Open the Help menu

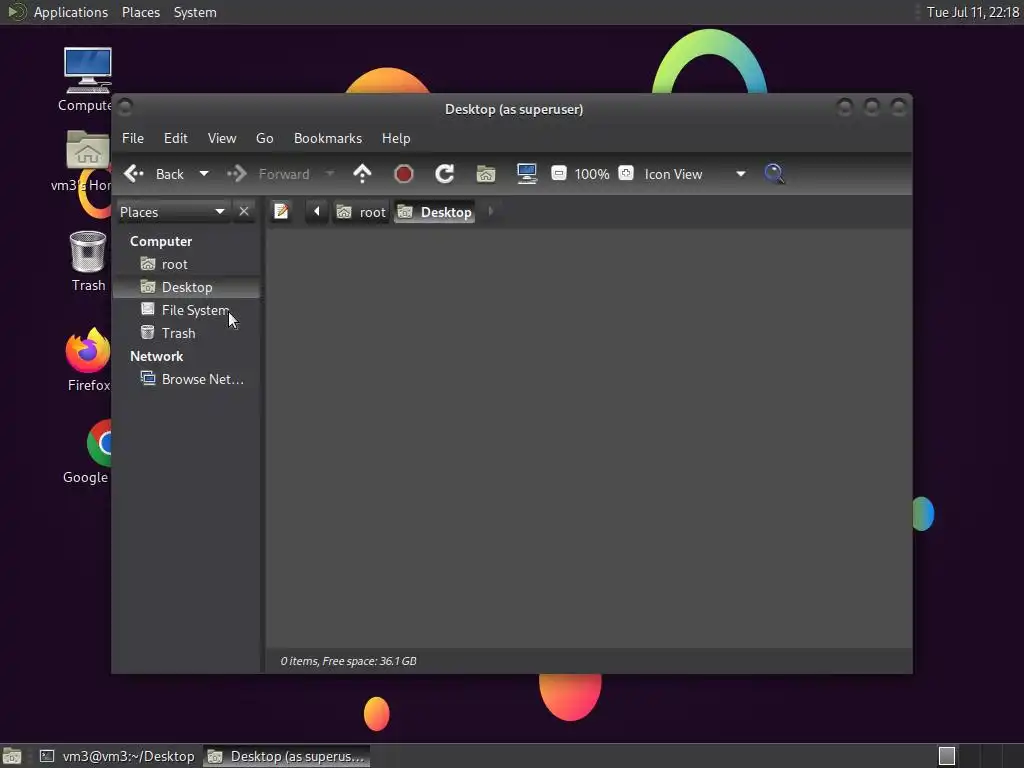click(396, 138)
